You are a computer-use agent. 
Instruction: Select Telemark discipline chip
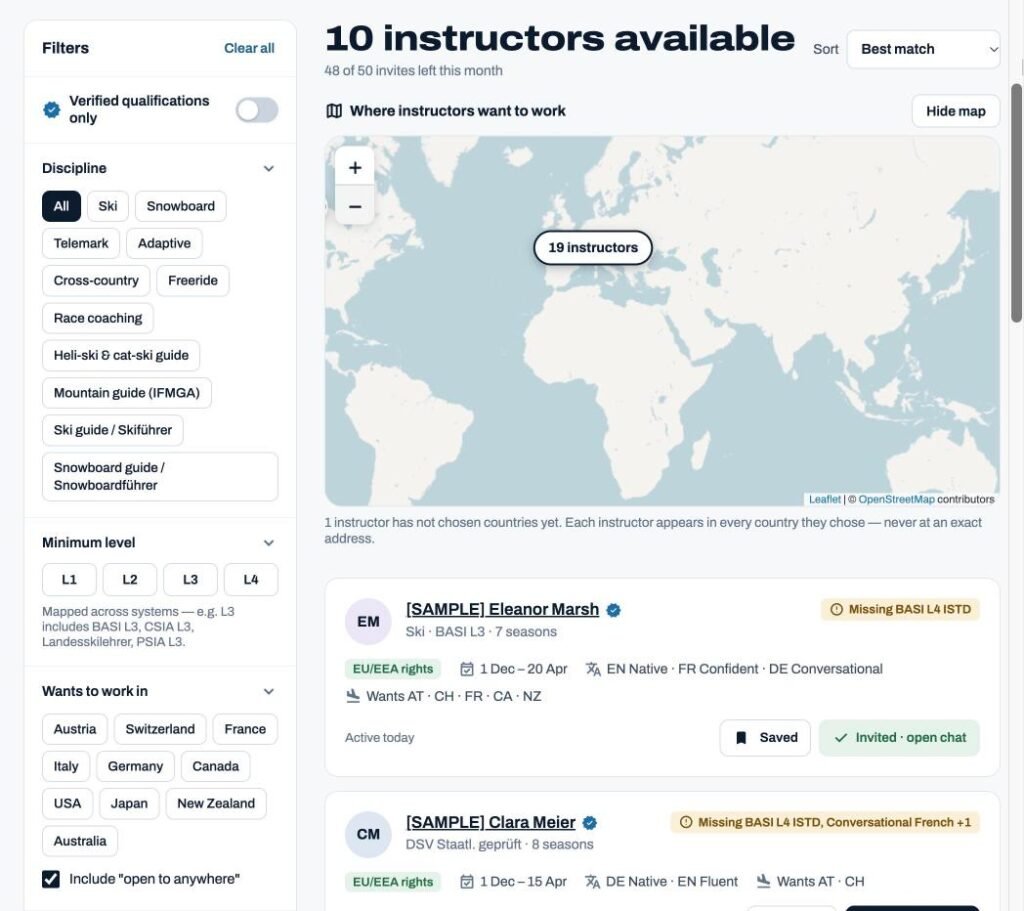coord(81,244)
